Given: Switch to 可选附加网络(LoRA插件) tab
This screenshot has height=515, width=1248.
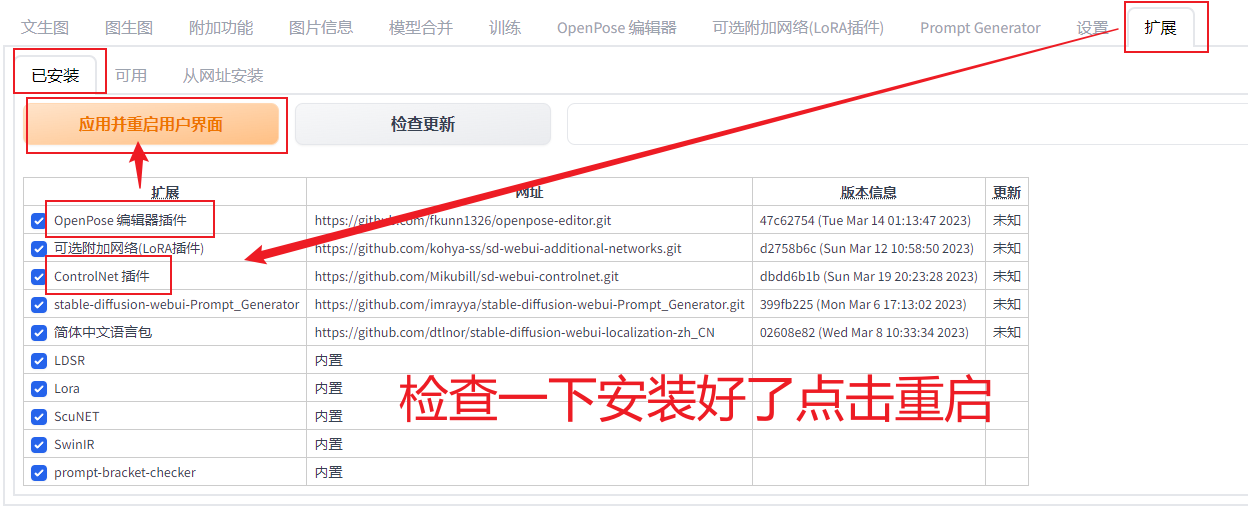Looking at the screenshot, I should 798,27.
